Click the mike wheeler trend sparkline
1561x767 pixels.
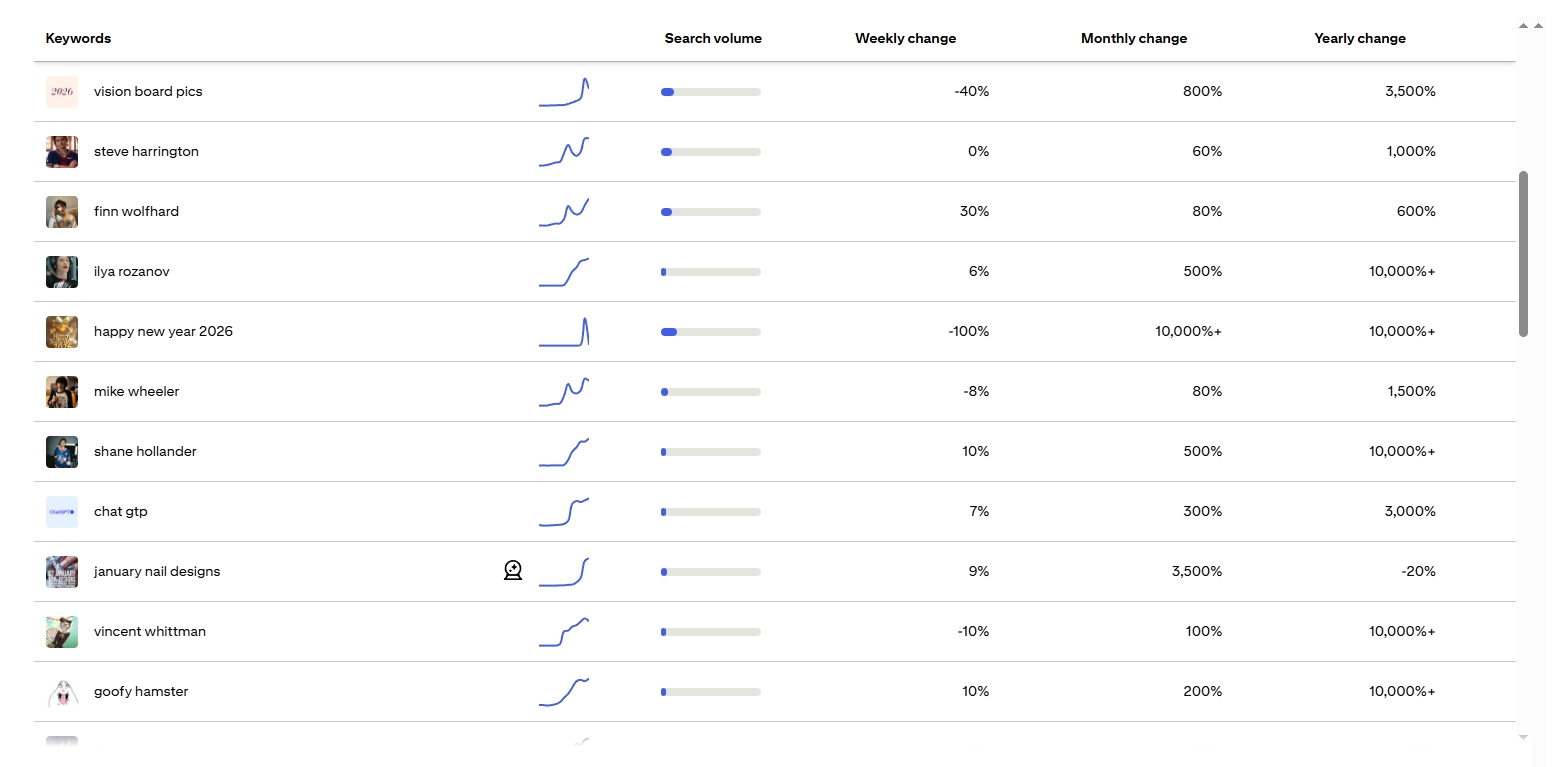[564, 392]
